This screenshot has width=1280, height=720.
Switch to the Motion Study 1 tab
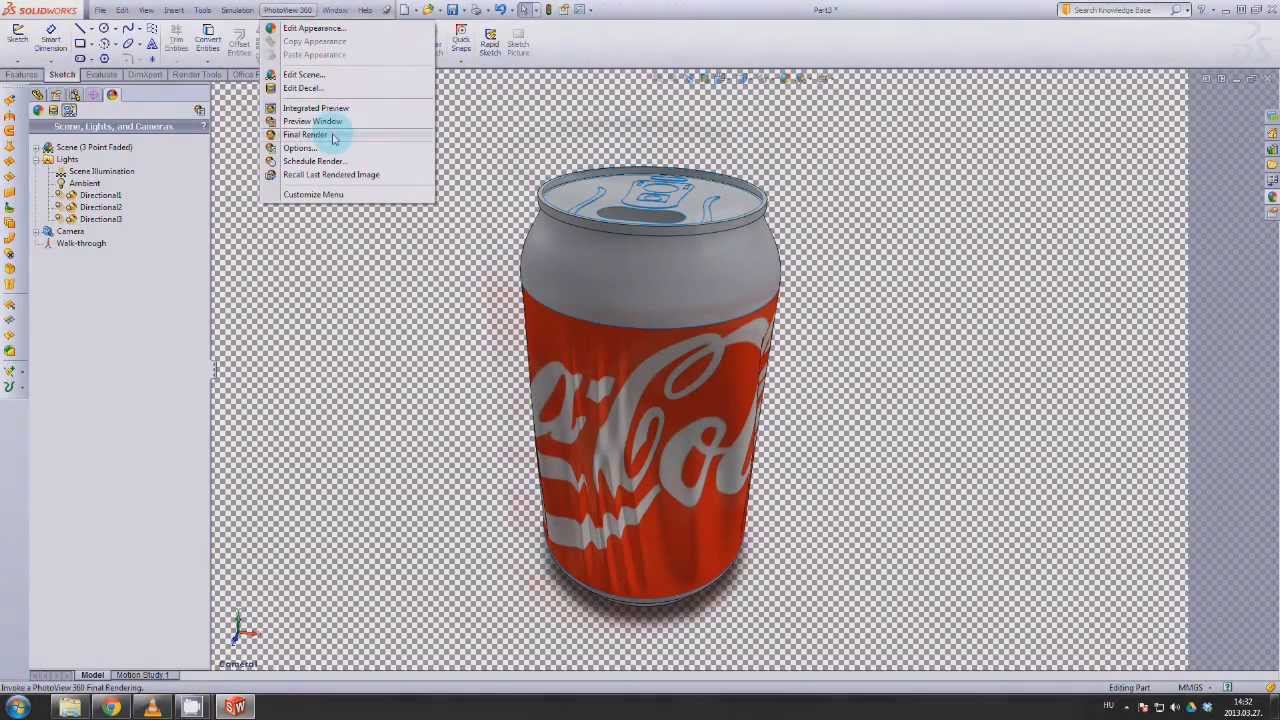(142, 675)
